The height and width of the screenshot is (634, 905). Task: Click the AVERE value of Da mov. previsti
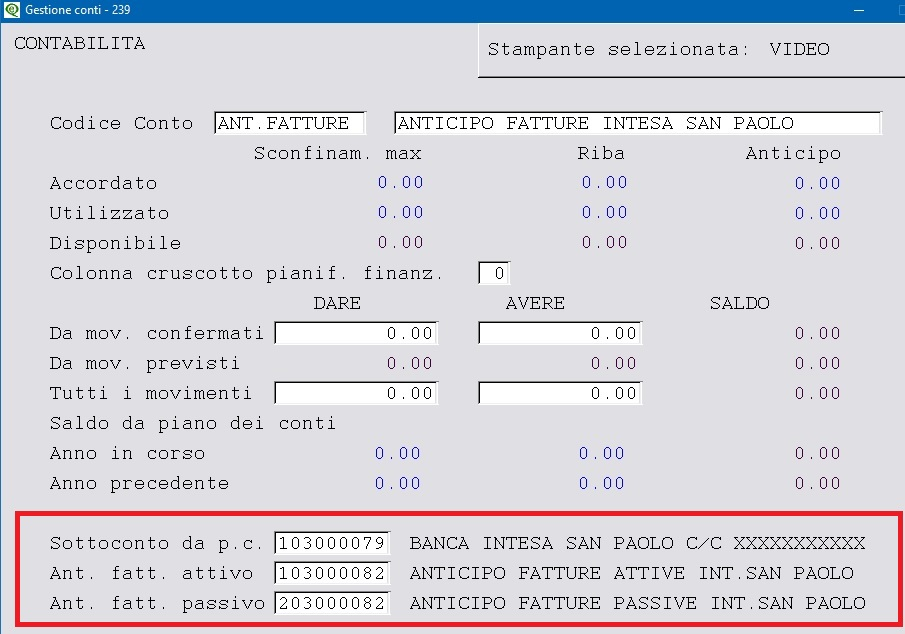click(x=614, y=363)
